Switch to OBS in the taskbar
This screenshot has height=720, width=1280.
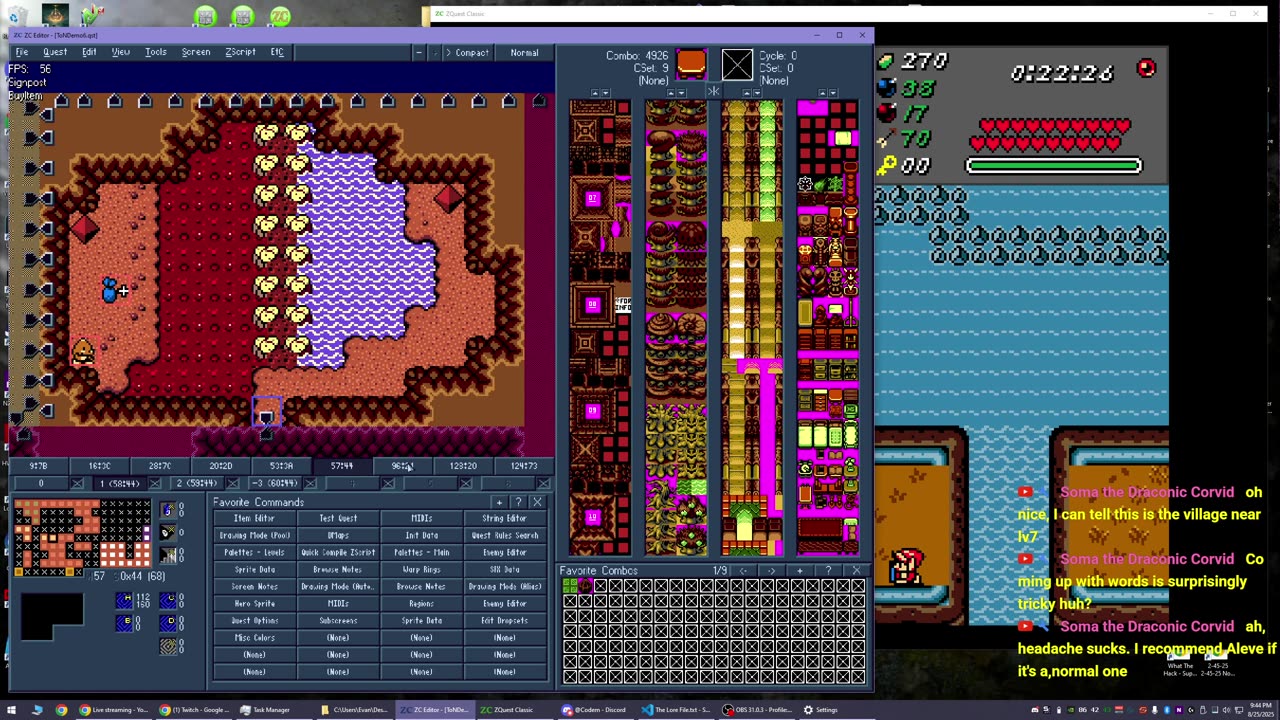(x=757, y=710)
